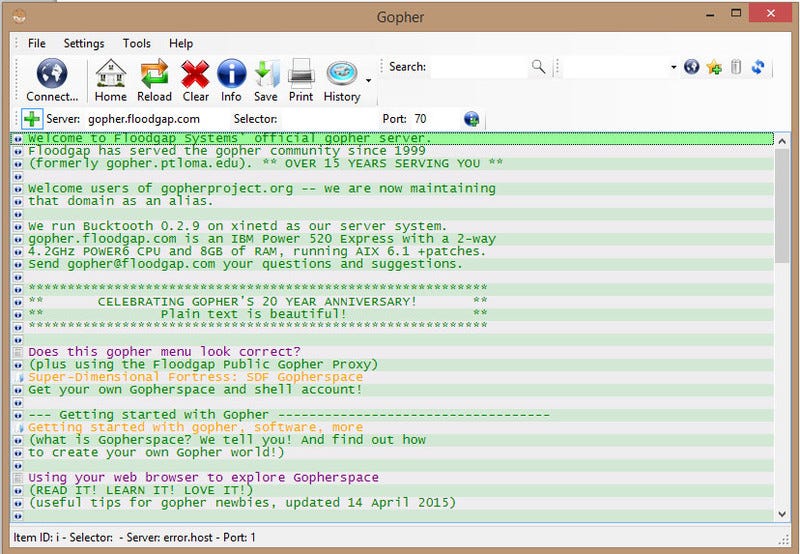Open Info for the current item
The height and width of the screenshot is (554, 800).
231,74
